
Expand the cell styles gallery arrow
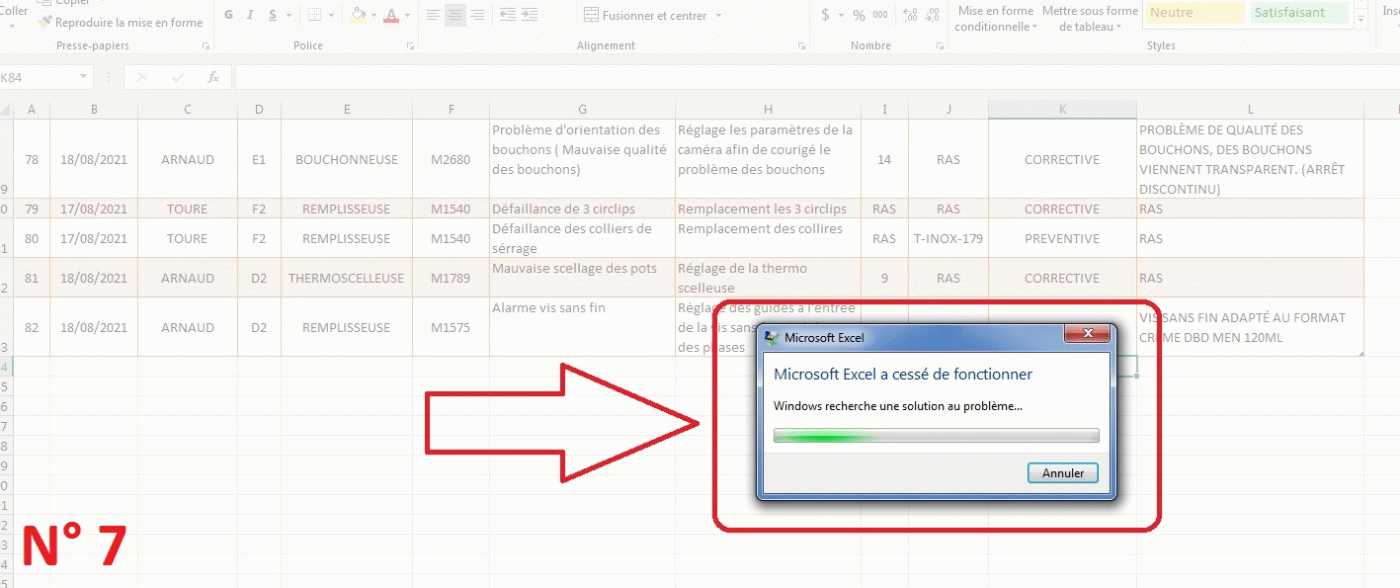[x=1359, y=20]
